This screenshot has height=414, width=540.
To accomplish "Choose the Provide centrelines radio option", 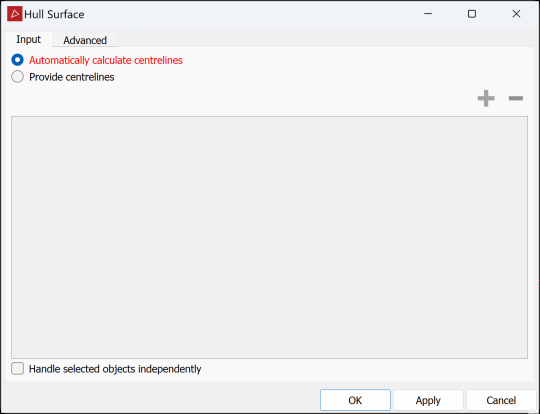I will [x=18, y=76].
